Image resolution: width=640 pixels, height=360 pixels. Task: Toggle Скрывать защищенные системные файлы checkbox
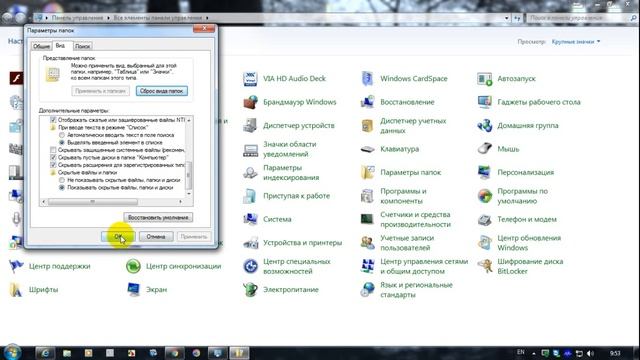(x=53, y=150)
